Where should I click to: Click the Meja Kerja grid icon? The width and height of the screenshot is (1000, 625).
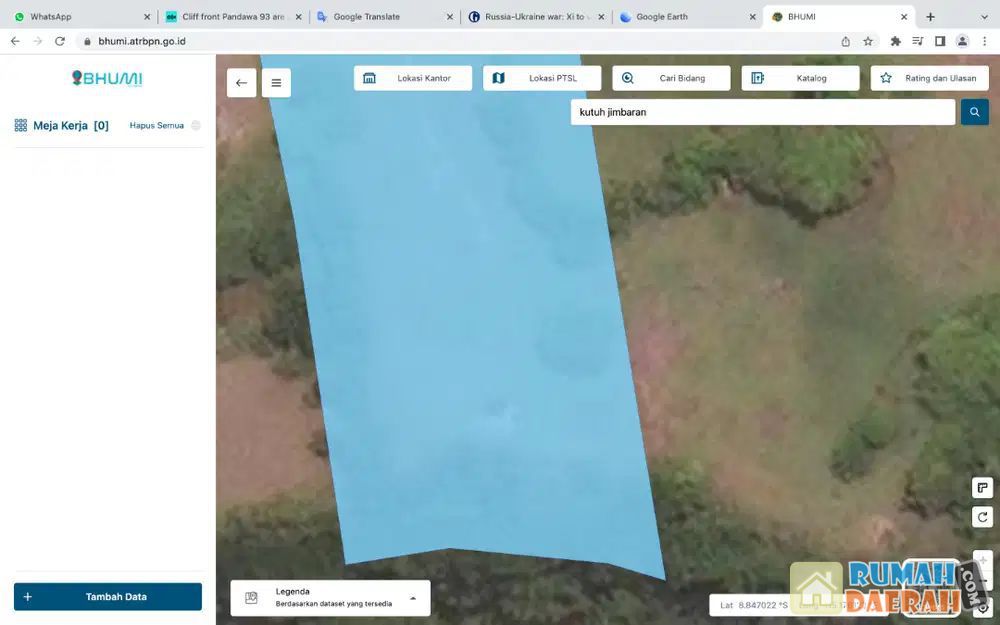click(20, 126)
